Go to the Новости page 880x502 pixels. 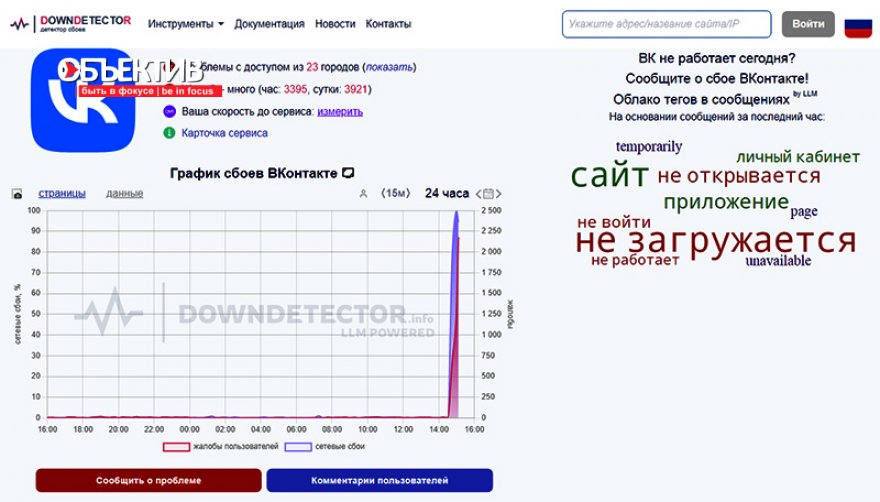[335, 24]
